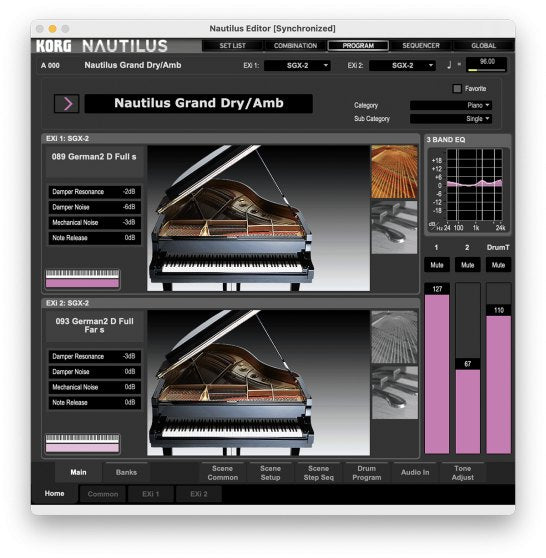This screenshot has height=558, width=546.
Task: Open the EXi 1 SGX-2 dropdown
Action: (297, 65)
